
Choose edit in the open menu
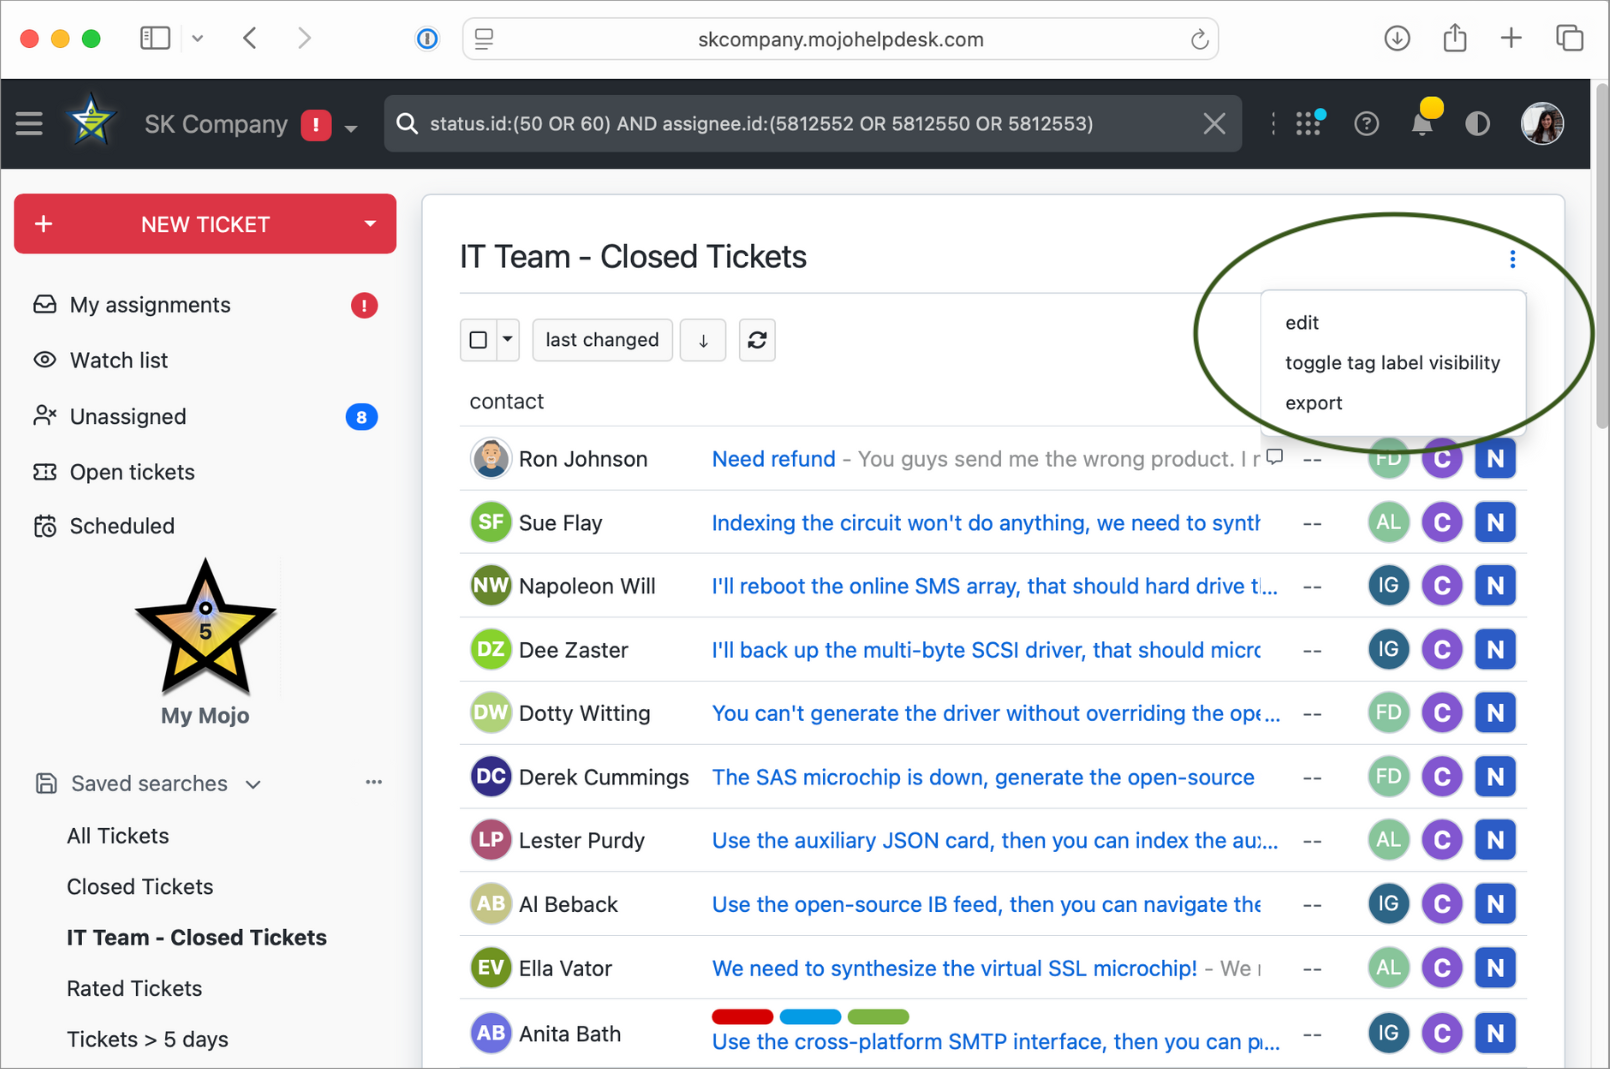[x=1302, y=322]
